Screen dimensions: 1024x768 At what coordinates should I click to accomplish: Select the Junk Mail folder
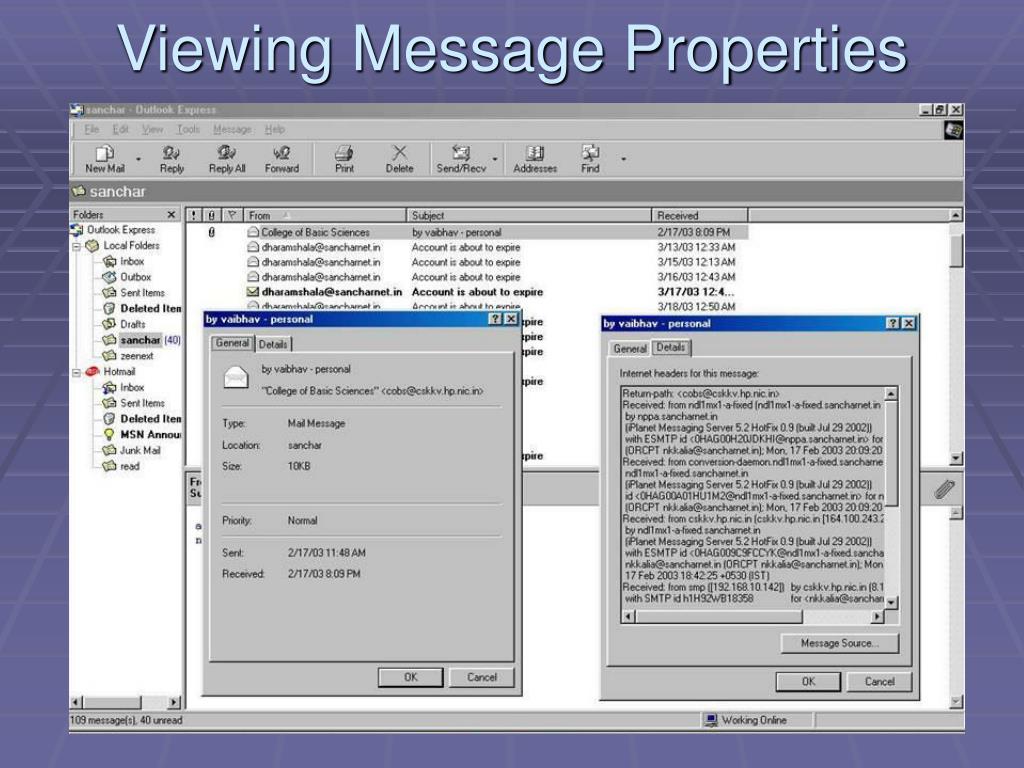coord(132,450)
